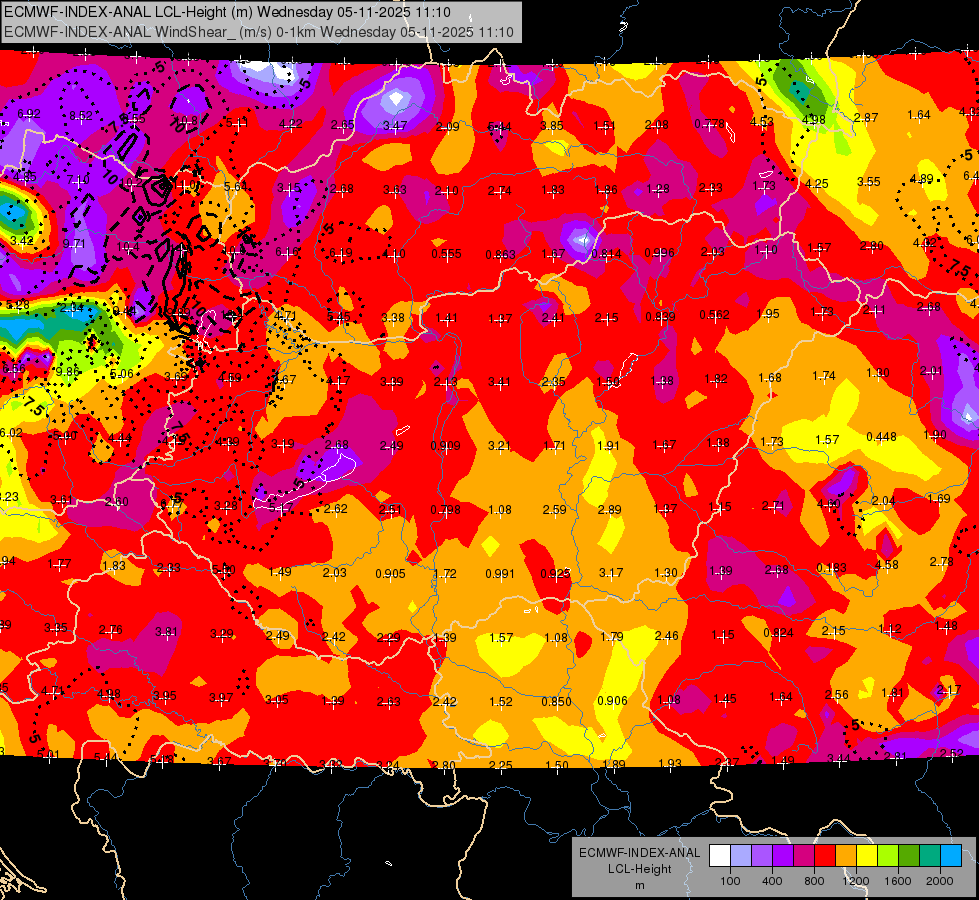Click the sky blue legend swatch
The width and height of the screenshot is (979, 900).
tap(952, 856)
